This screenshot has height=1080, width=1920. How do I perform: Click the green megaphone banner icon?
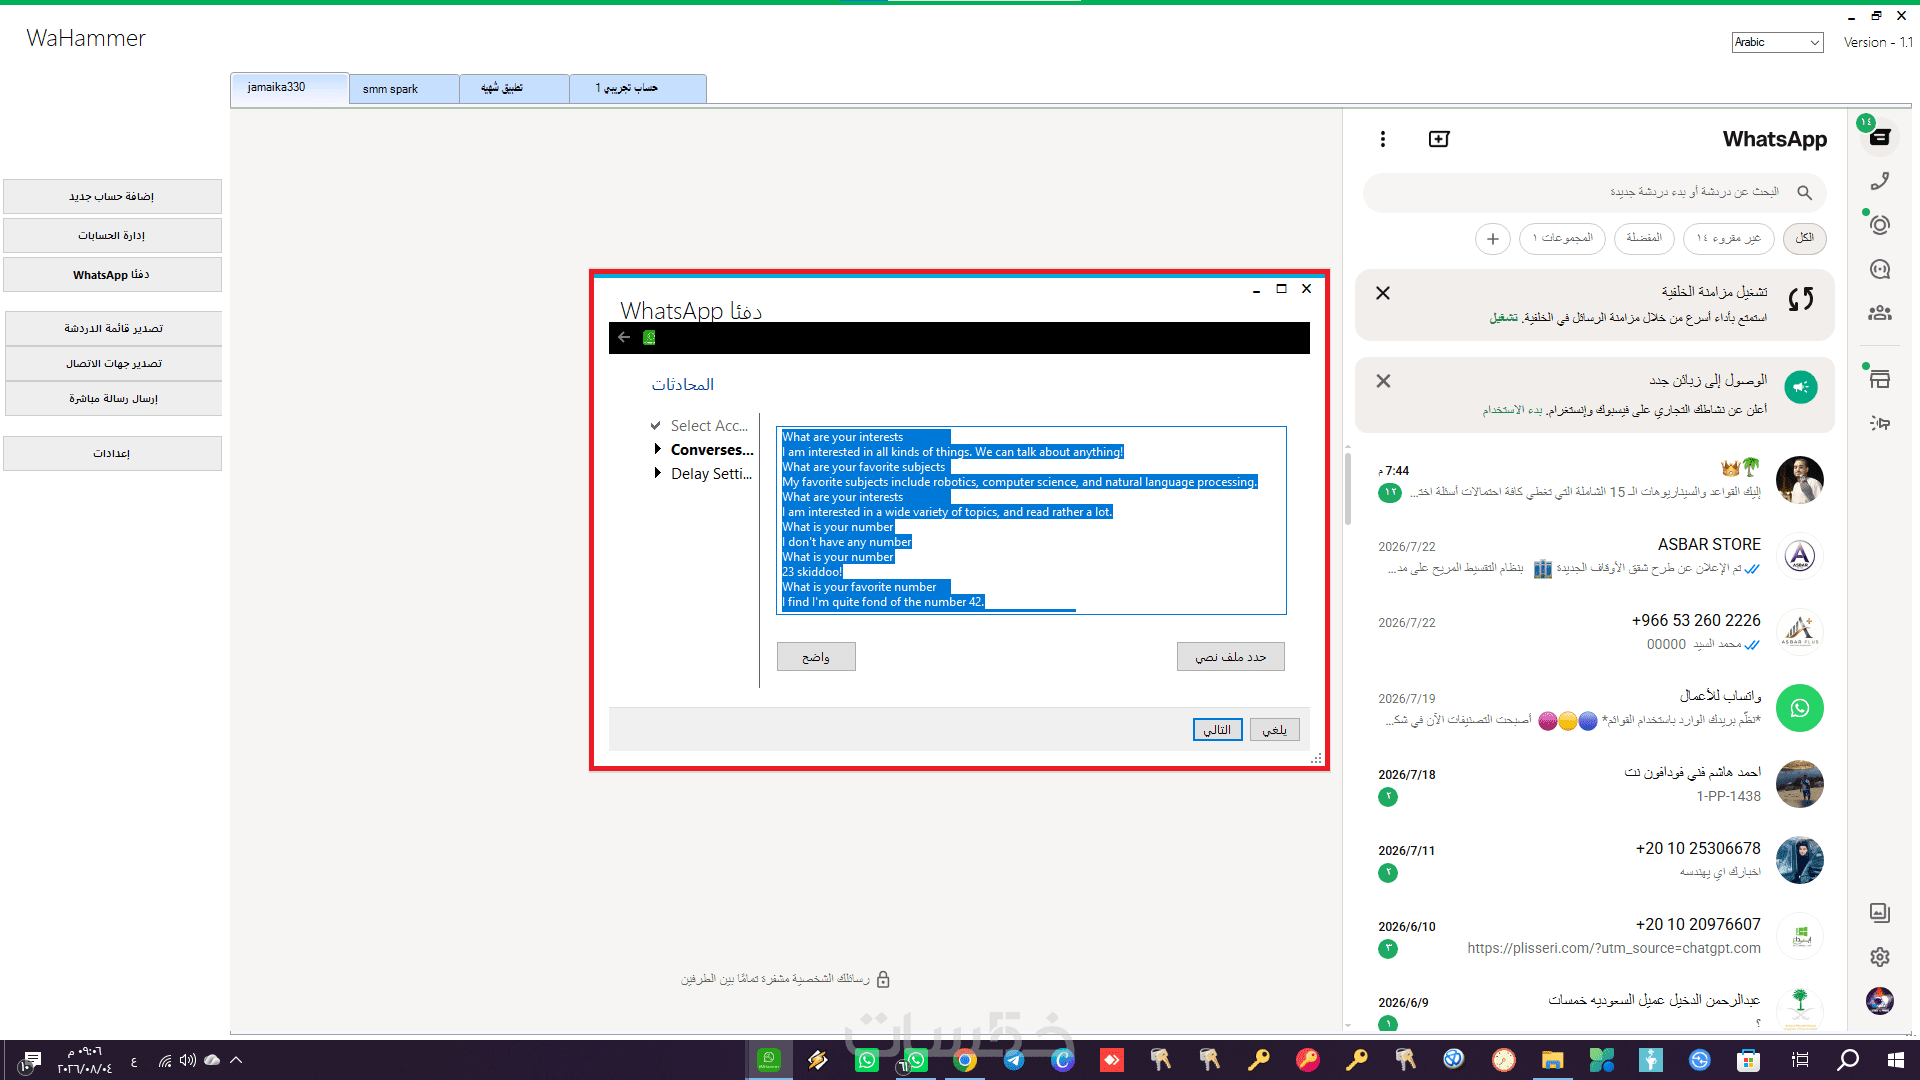pyautogui.click(x=1801, y=387)
